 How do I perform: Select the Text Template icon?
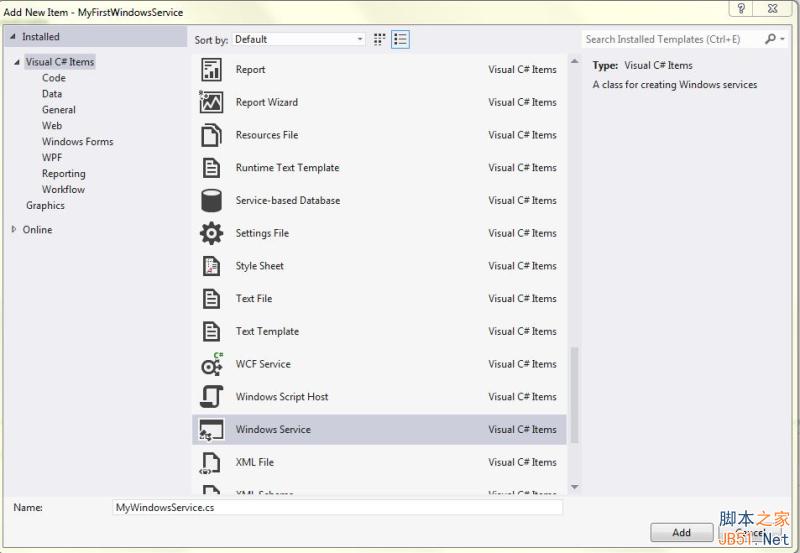pos(211,332)
